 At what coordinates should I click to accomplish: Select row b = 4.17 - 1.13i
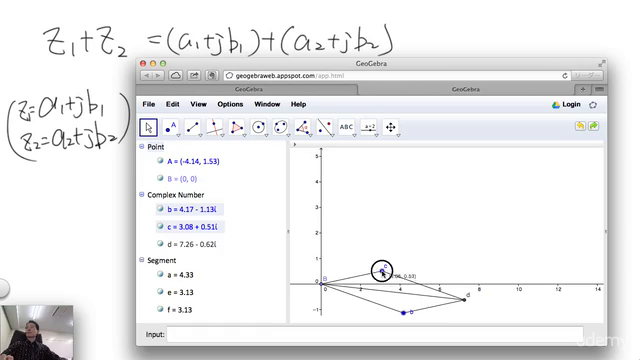[191, 209]
